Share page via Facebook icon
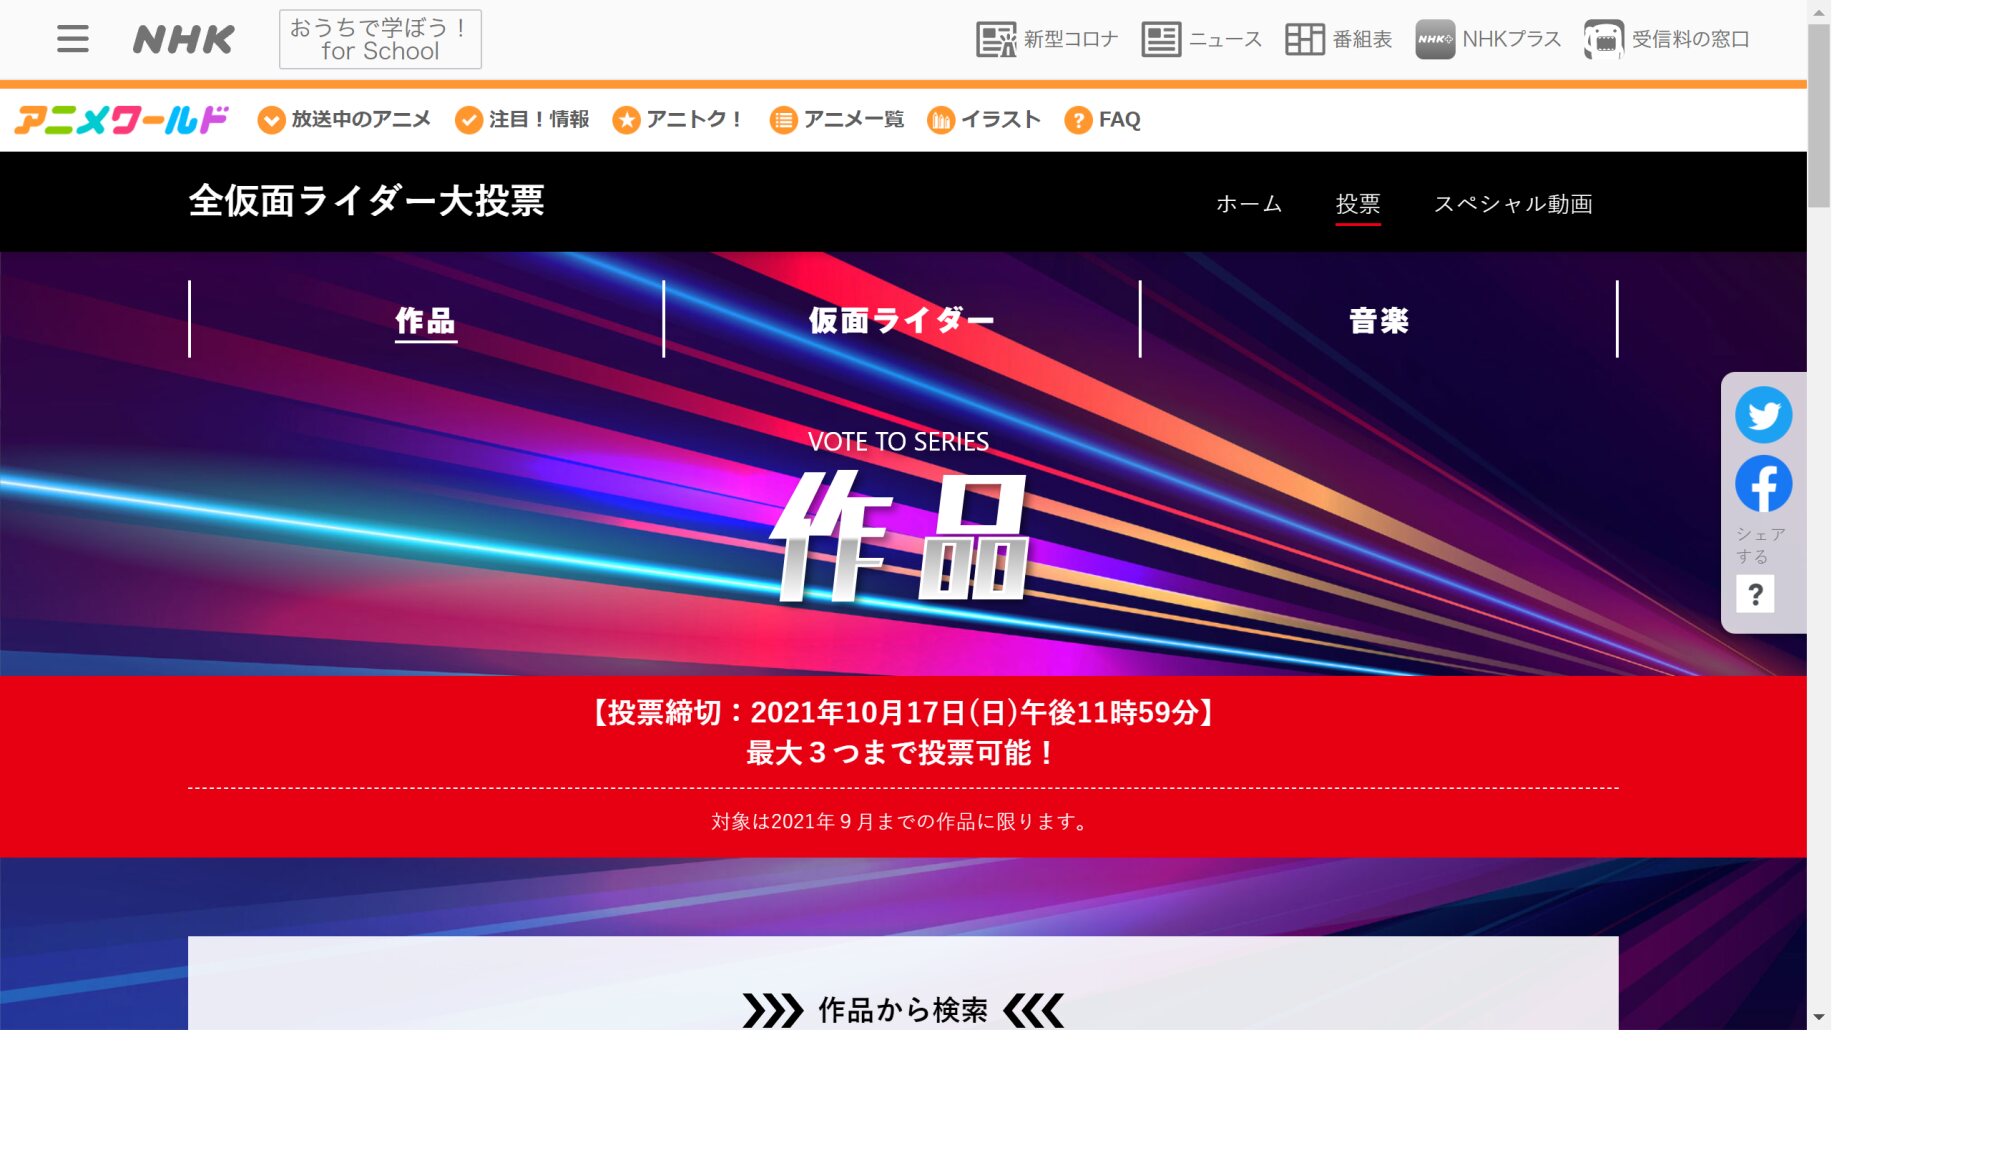This screenshot has width=2000, height=1163. [x=1762, y=485]
